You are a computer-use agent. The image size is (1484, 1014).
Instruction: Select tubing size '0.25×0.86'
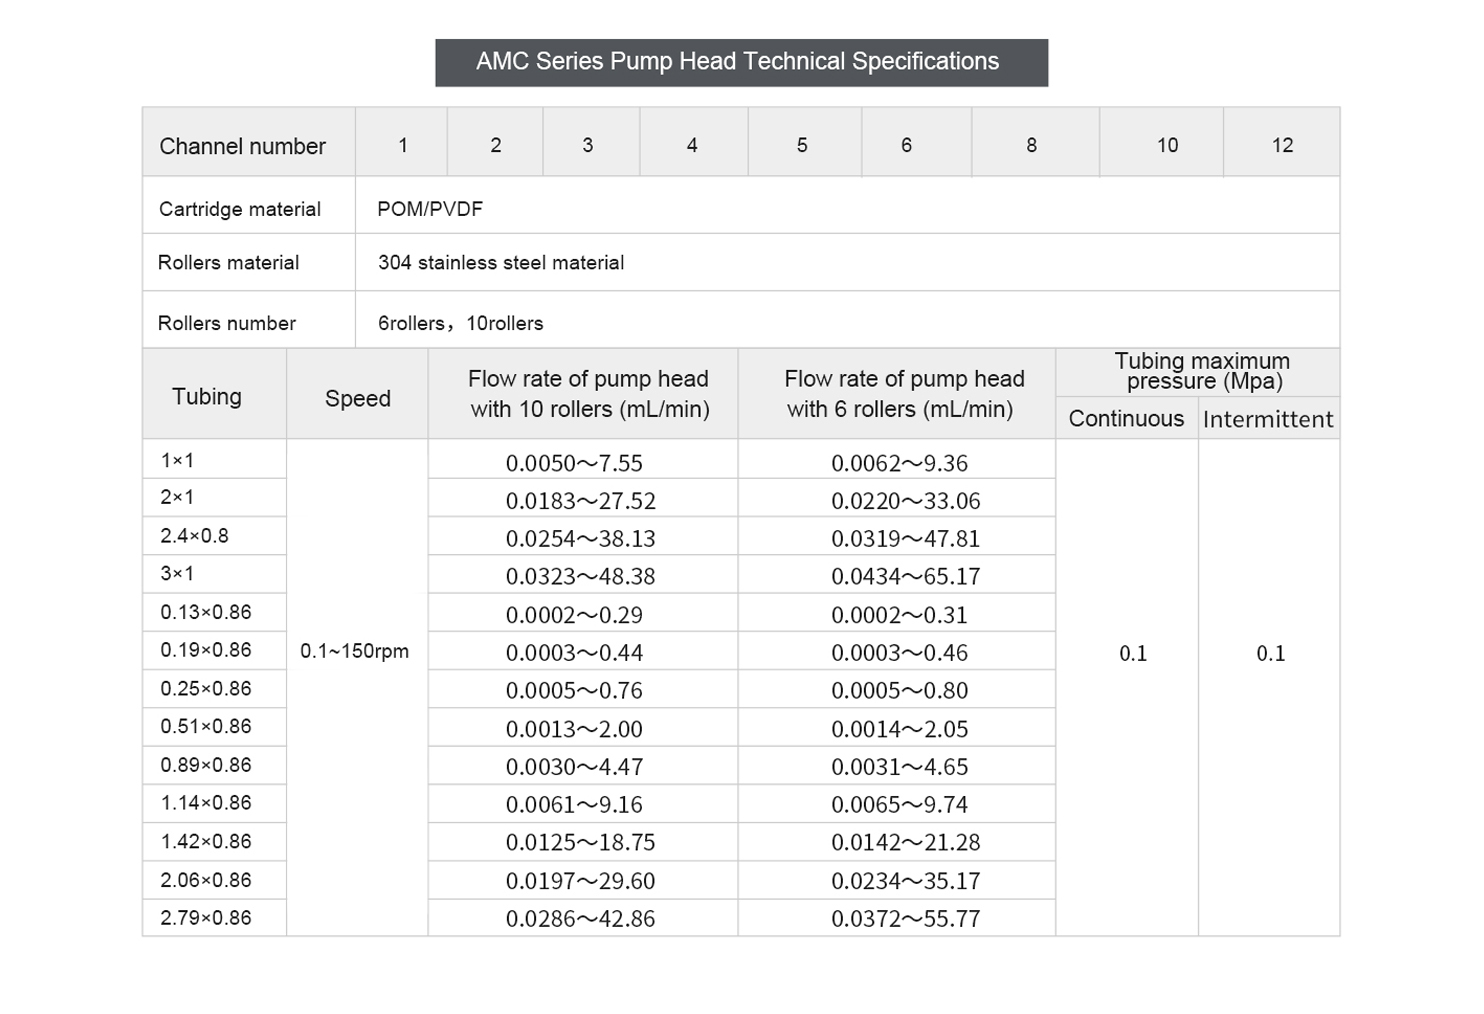pyautogui.click(x=206, y=688)
